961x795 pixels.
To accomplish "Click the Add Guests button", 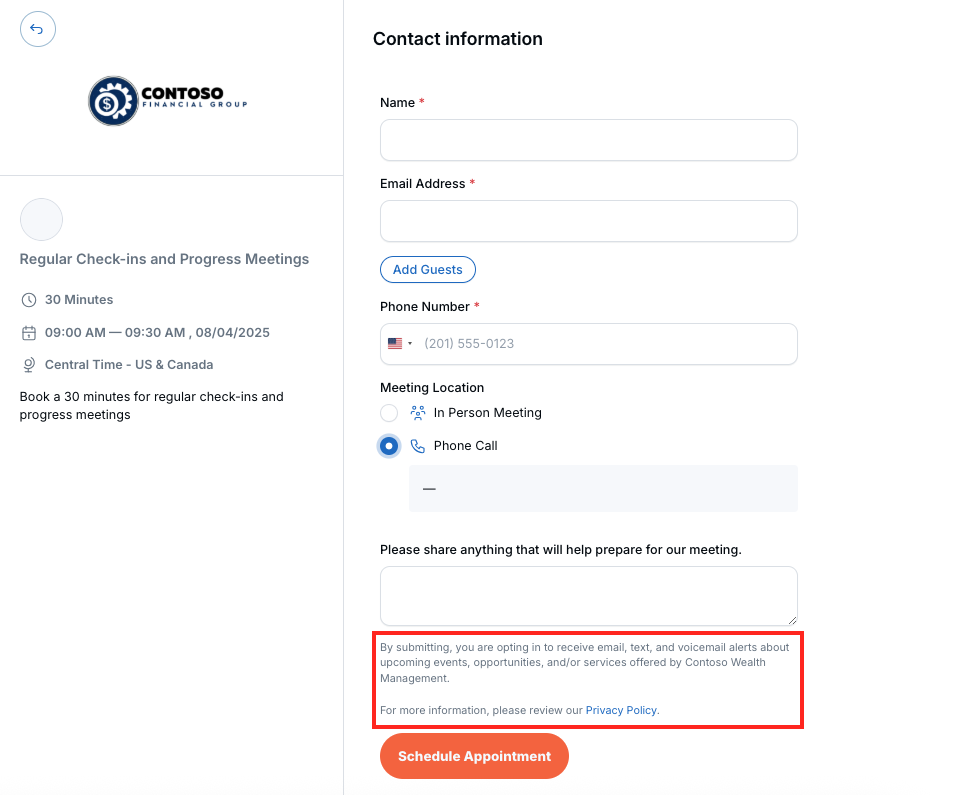I will [x=428, y=270].
